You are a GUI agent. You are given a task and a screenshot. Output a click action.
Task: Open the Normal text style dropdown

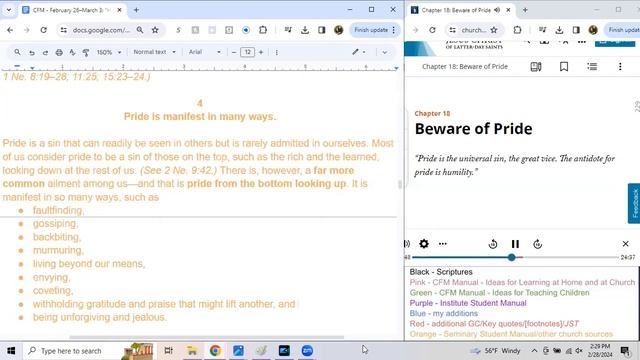[x=154, y=52]
